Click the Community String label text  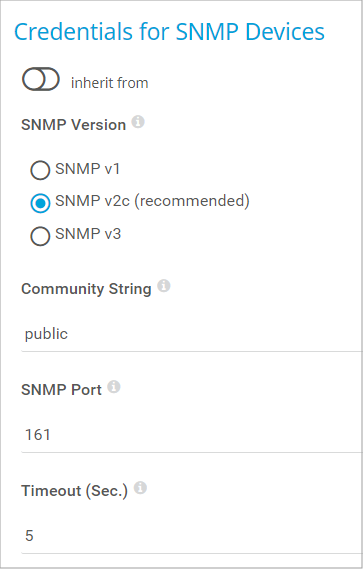[x=86, y=289]
